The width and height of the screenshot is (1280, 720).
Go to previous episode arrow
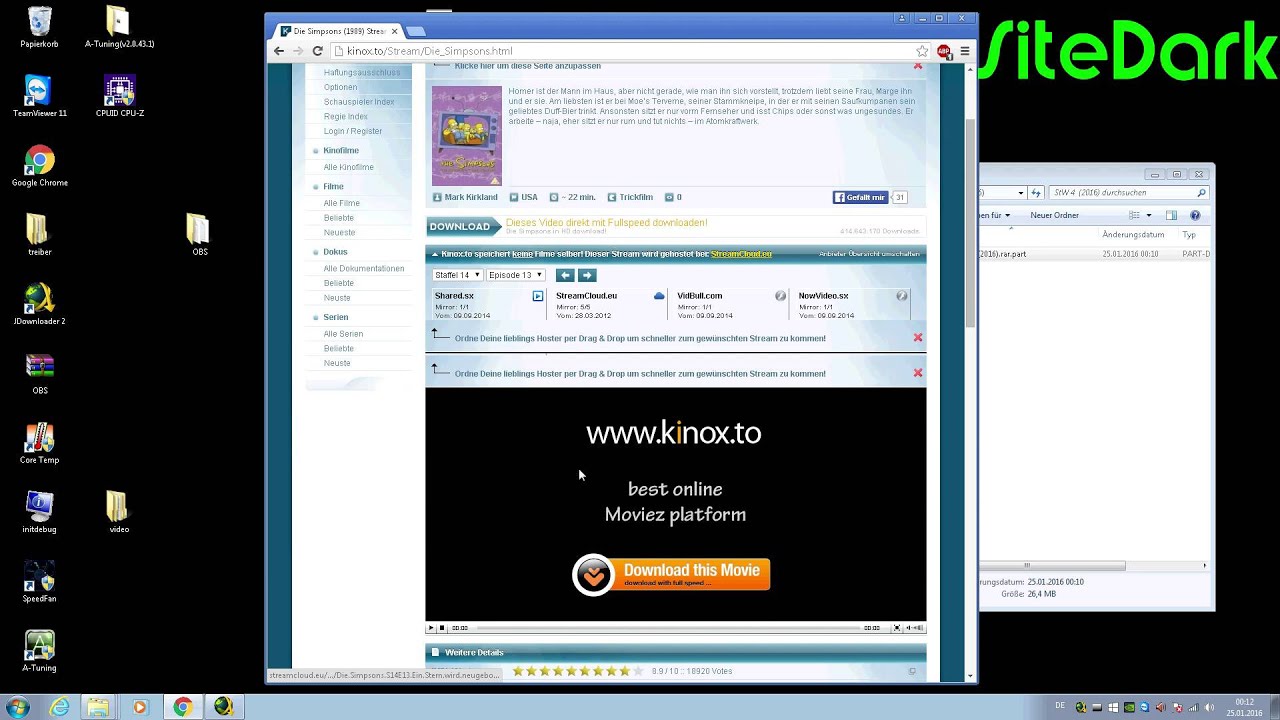[x=565, y=275]
